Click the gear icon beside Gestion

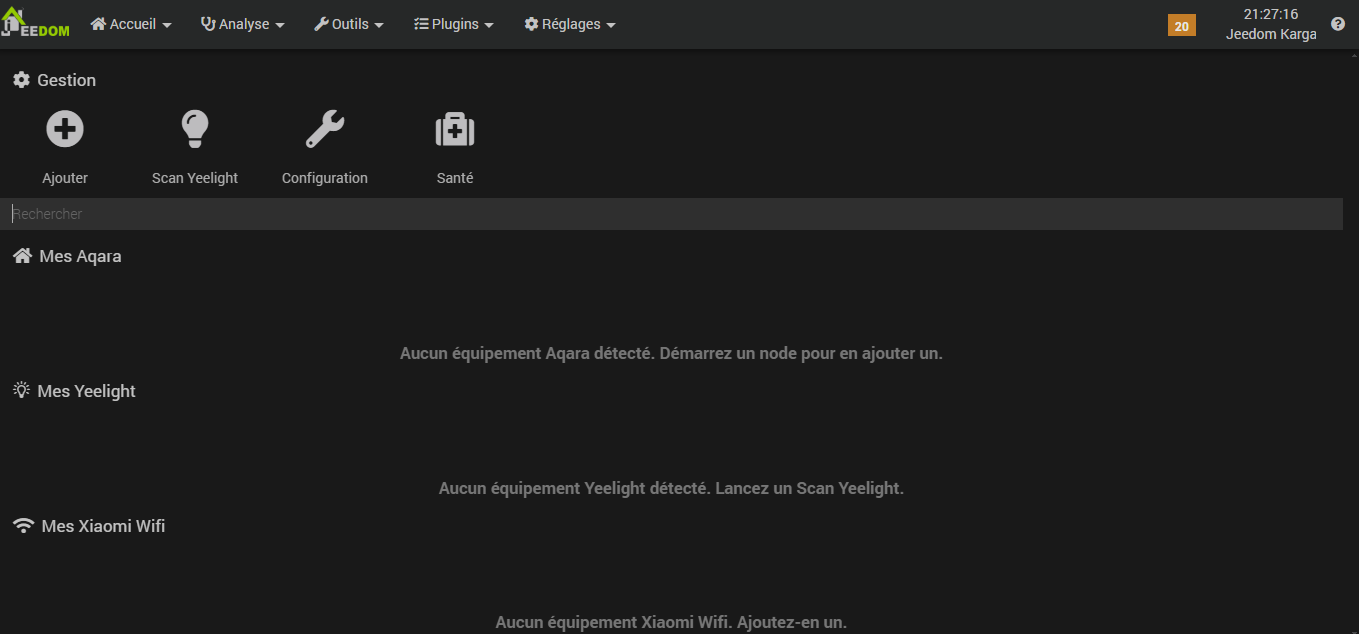[x=21, y=80]
